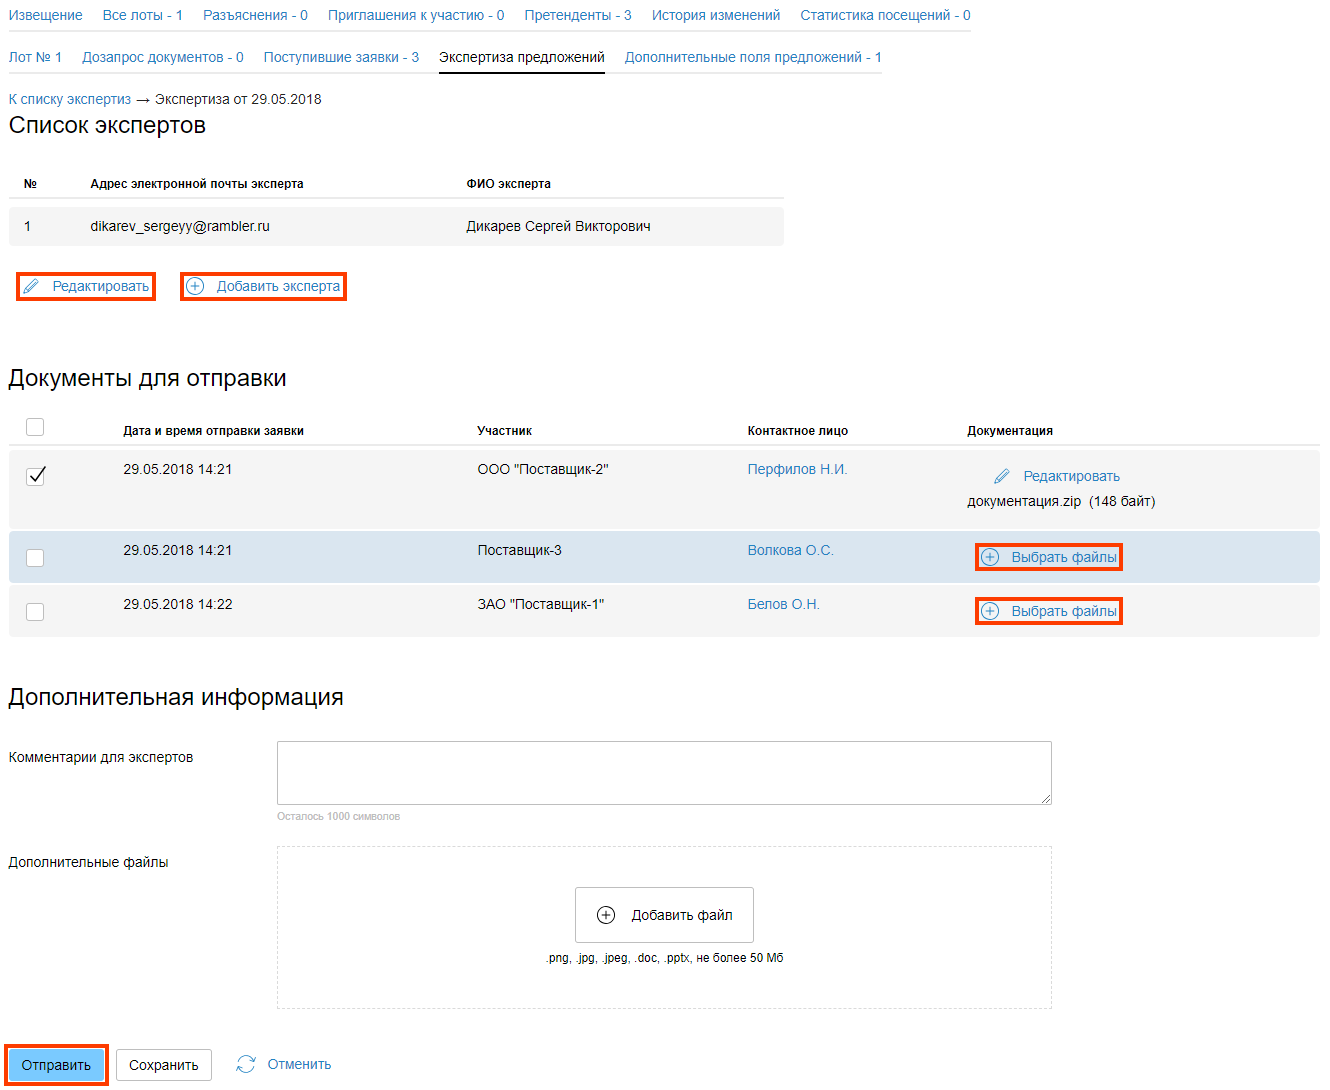Viewport: 1330px width, 1090px height.
Task: Click plus icon in Поставщик-3 Выбрать файлы
Action: [990, 558]
